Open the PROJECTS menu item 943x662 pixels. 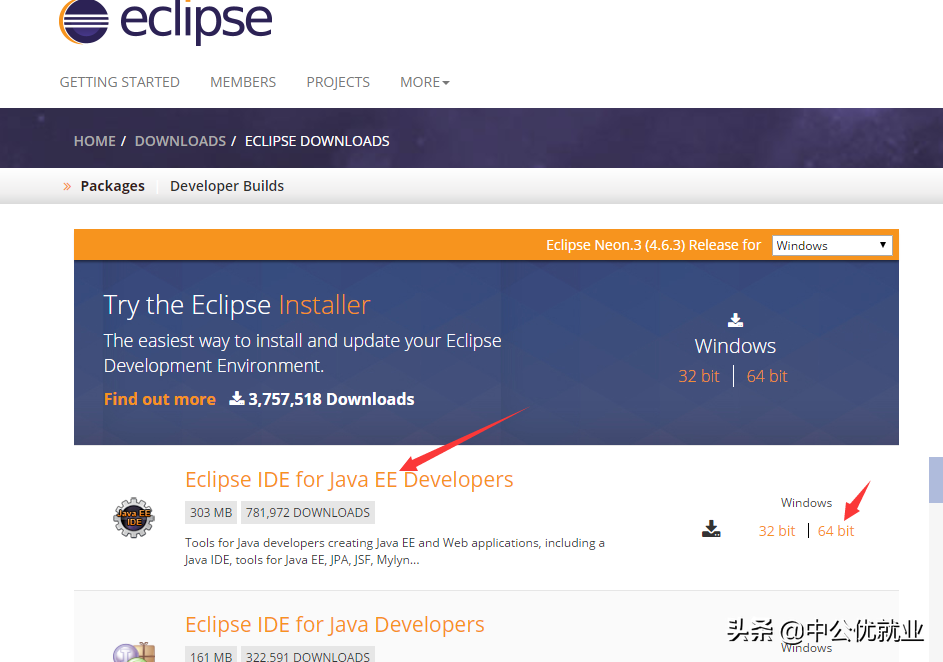coord(337,82)
